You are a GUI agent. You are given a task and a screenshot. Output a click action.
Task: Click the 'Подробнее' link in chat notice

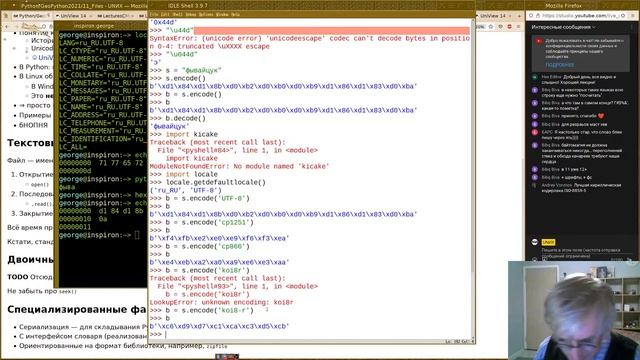click(x=559, y=64)
